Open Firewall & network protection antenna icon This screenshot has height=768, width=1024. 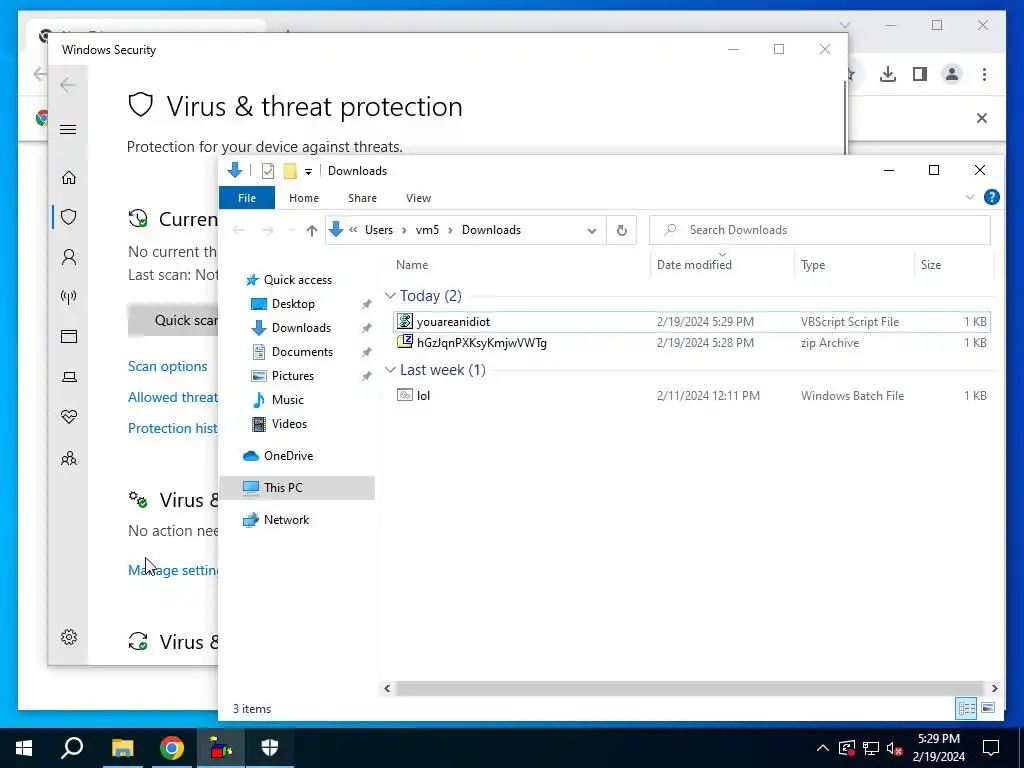click(69, 297)
